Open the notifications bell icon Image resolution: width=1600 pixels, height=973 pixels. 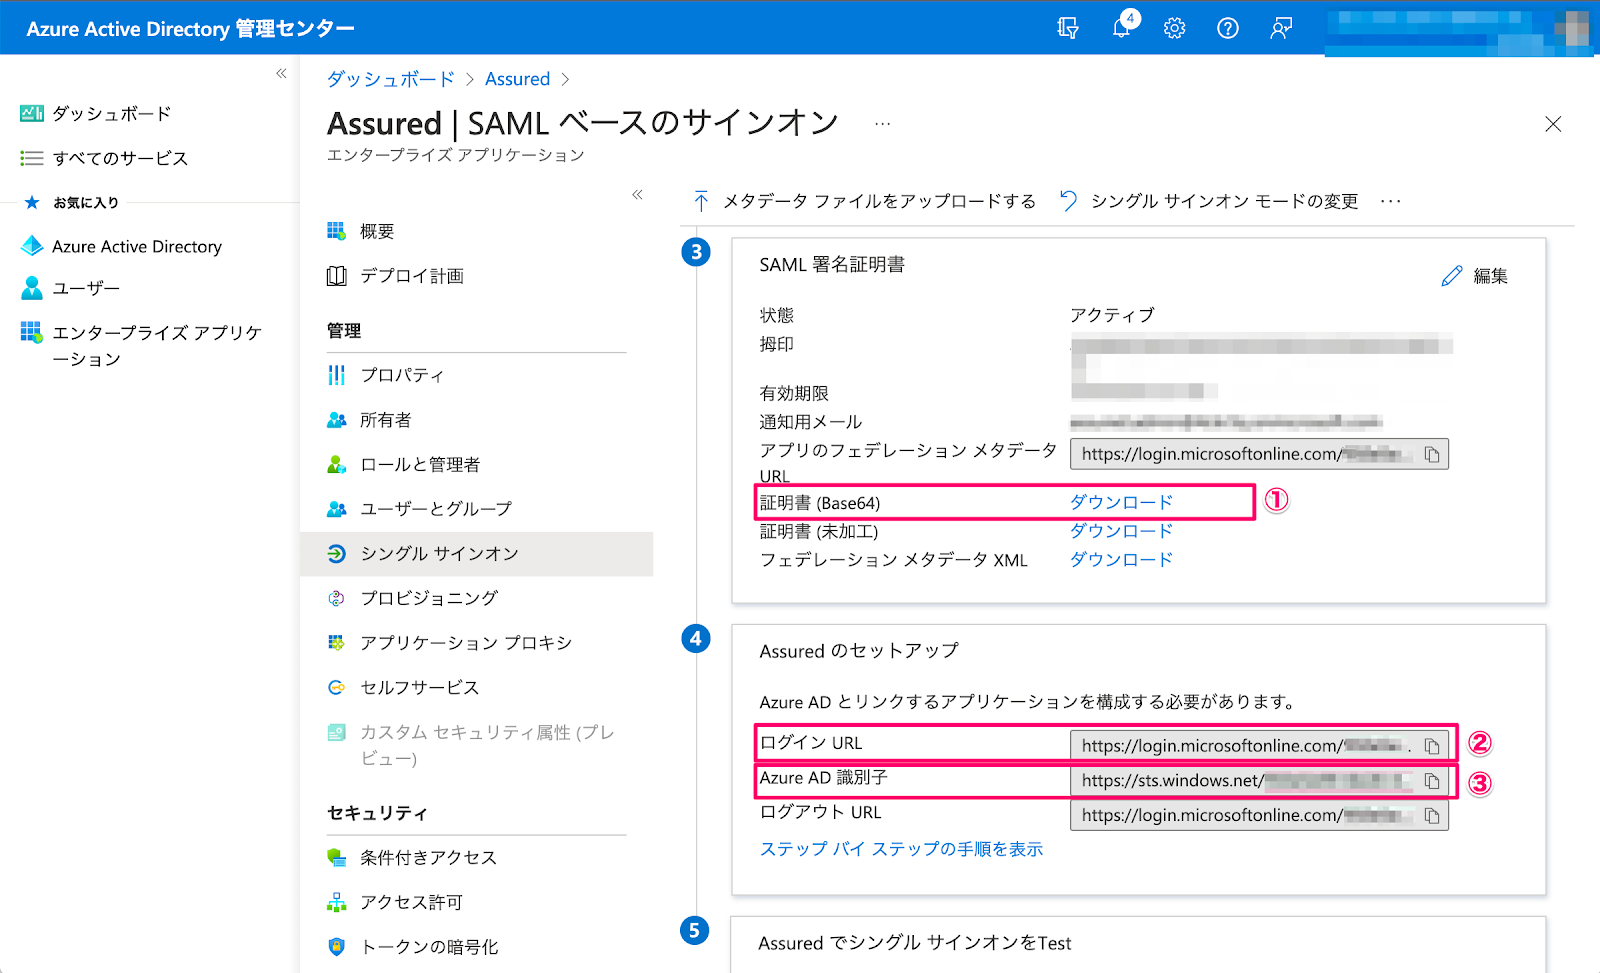coord(1122,27)
